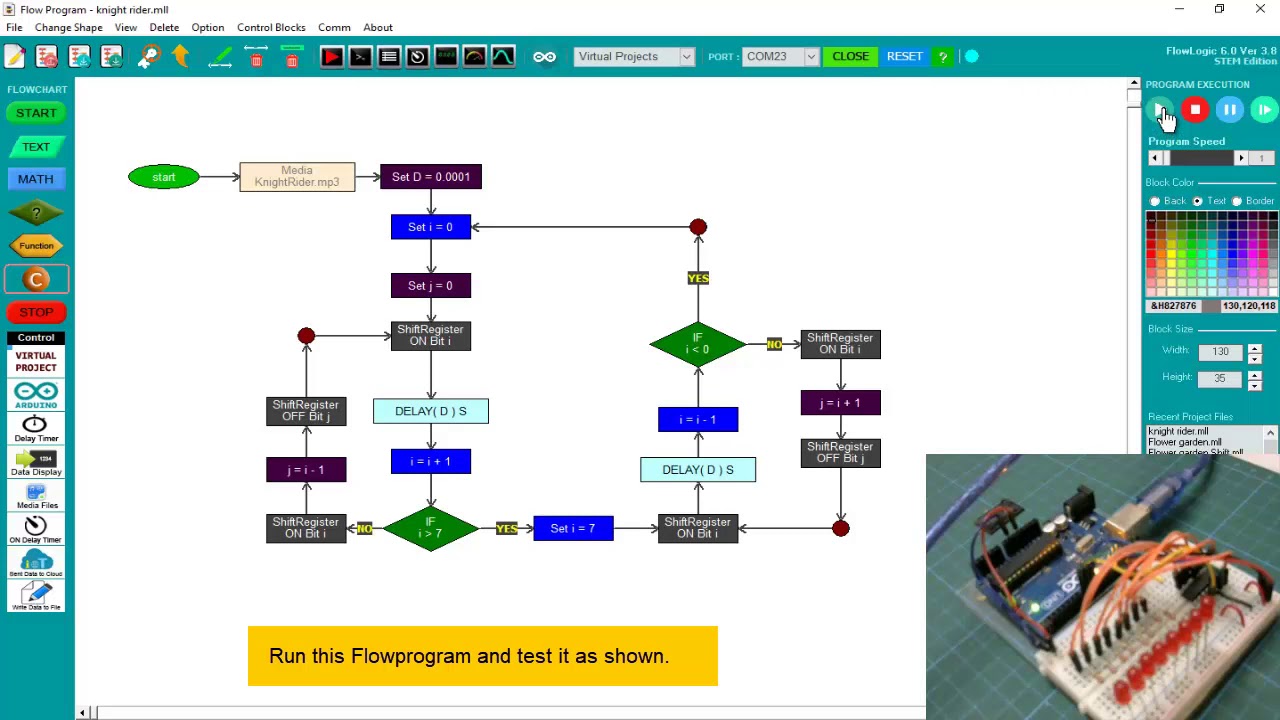The width and height of the screenshot is (1280, 720).
Task: Open the Delete menu
Action: [164, 27]
